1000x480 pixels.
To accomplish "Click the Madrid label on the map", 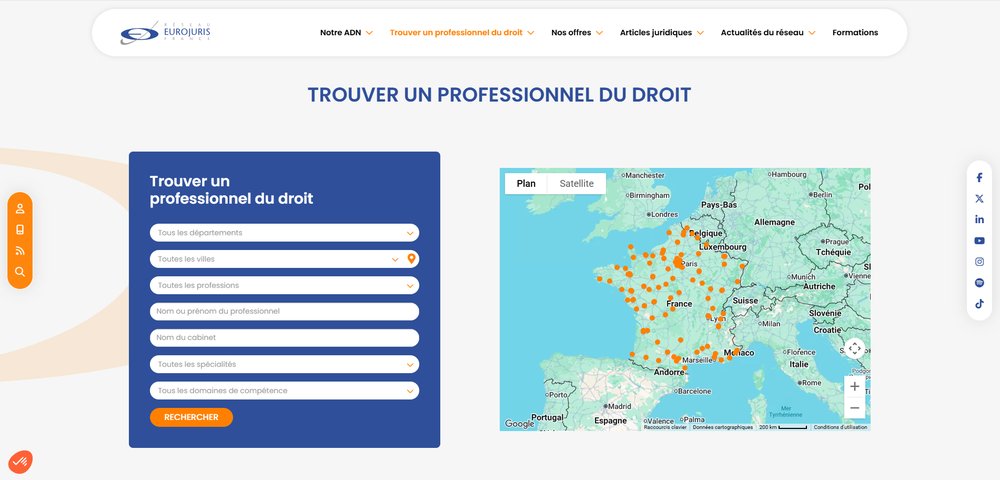I will point(619,406).
